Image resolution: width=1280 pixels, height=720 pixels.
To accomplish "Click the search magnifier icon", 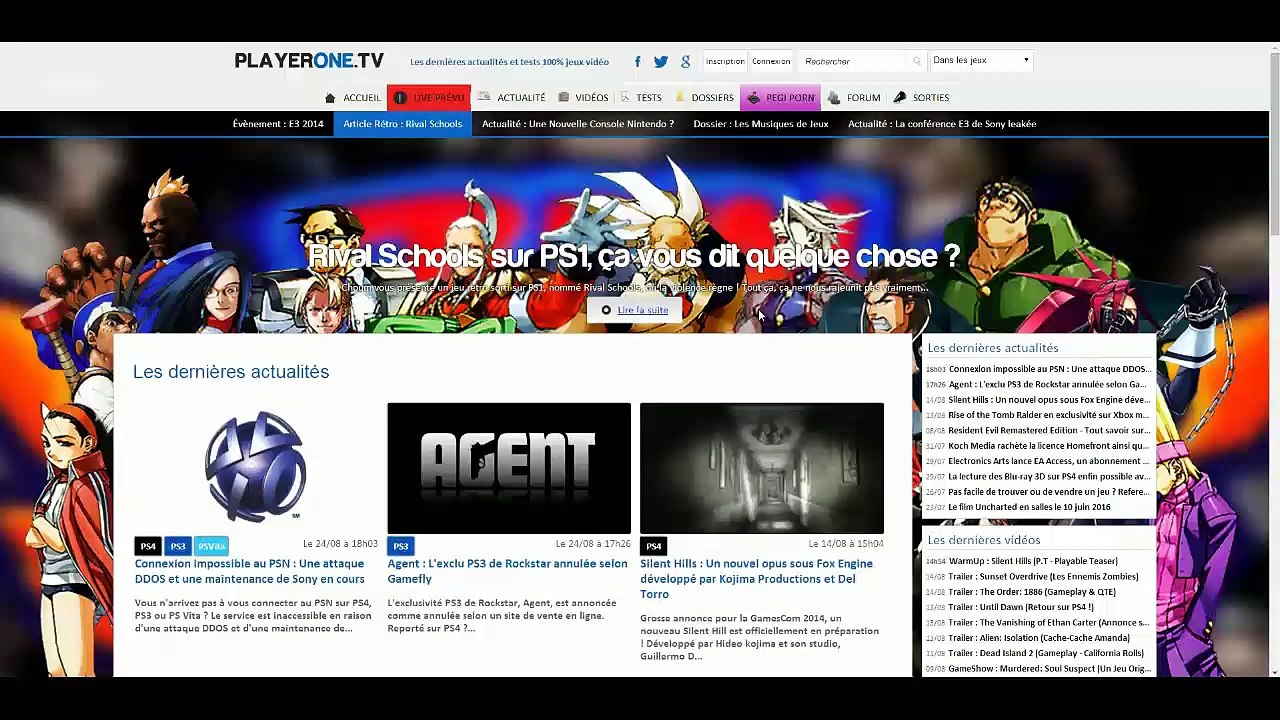I will [916, 62].
